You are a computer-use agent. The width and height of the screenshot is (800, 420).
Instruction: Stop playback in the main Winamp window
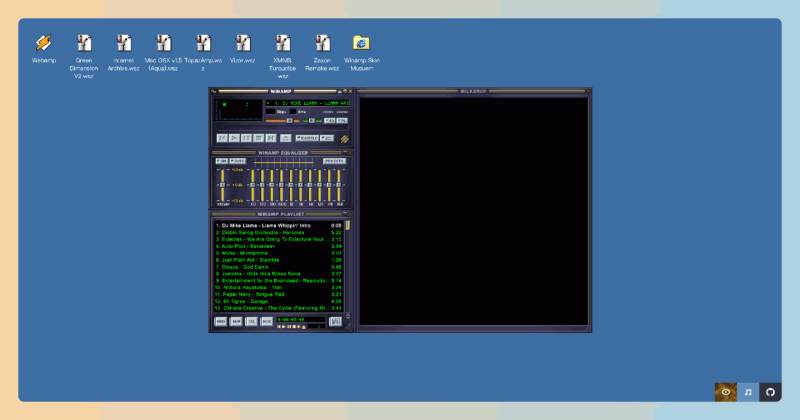point(259,138)
